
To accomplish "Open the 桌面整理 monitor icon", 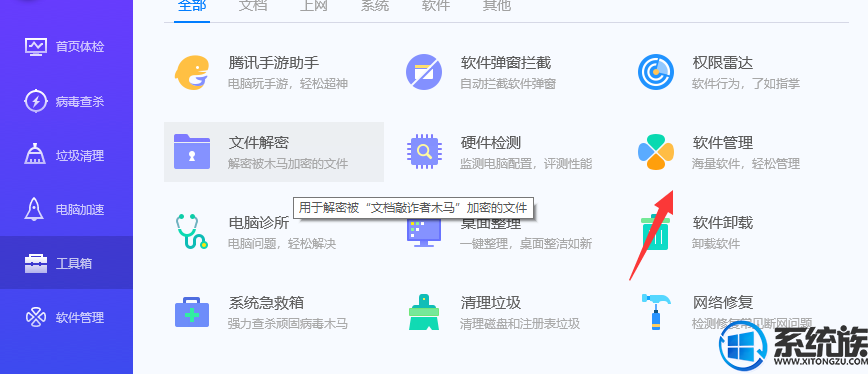I will pyautogui.click(x=424, y=233).
